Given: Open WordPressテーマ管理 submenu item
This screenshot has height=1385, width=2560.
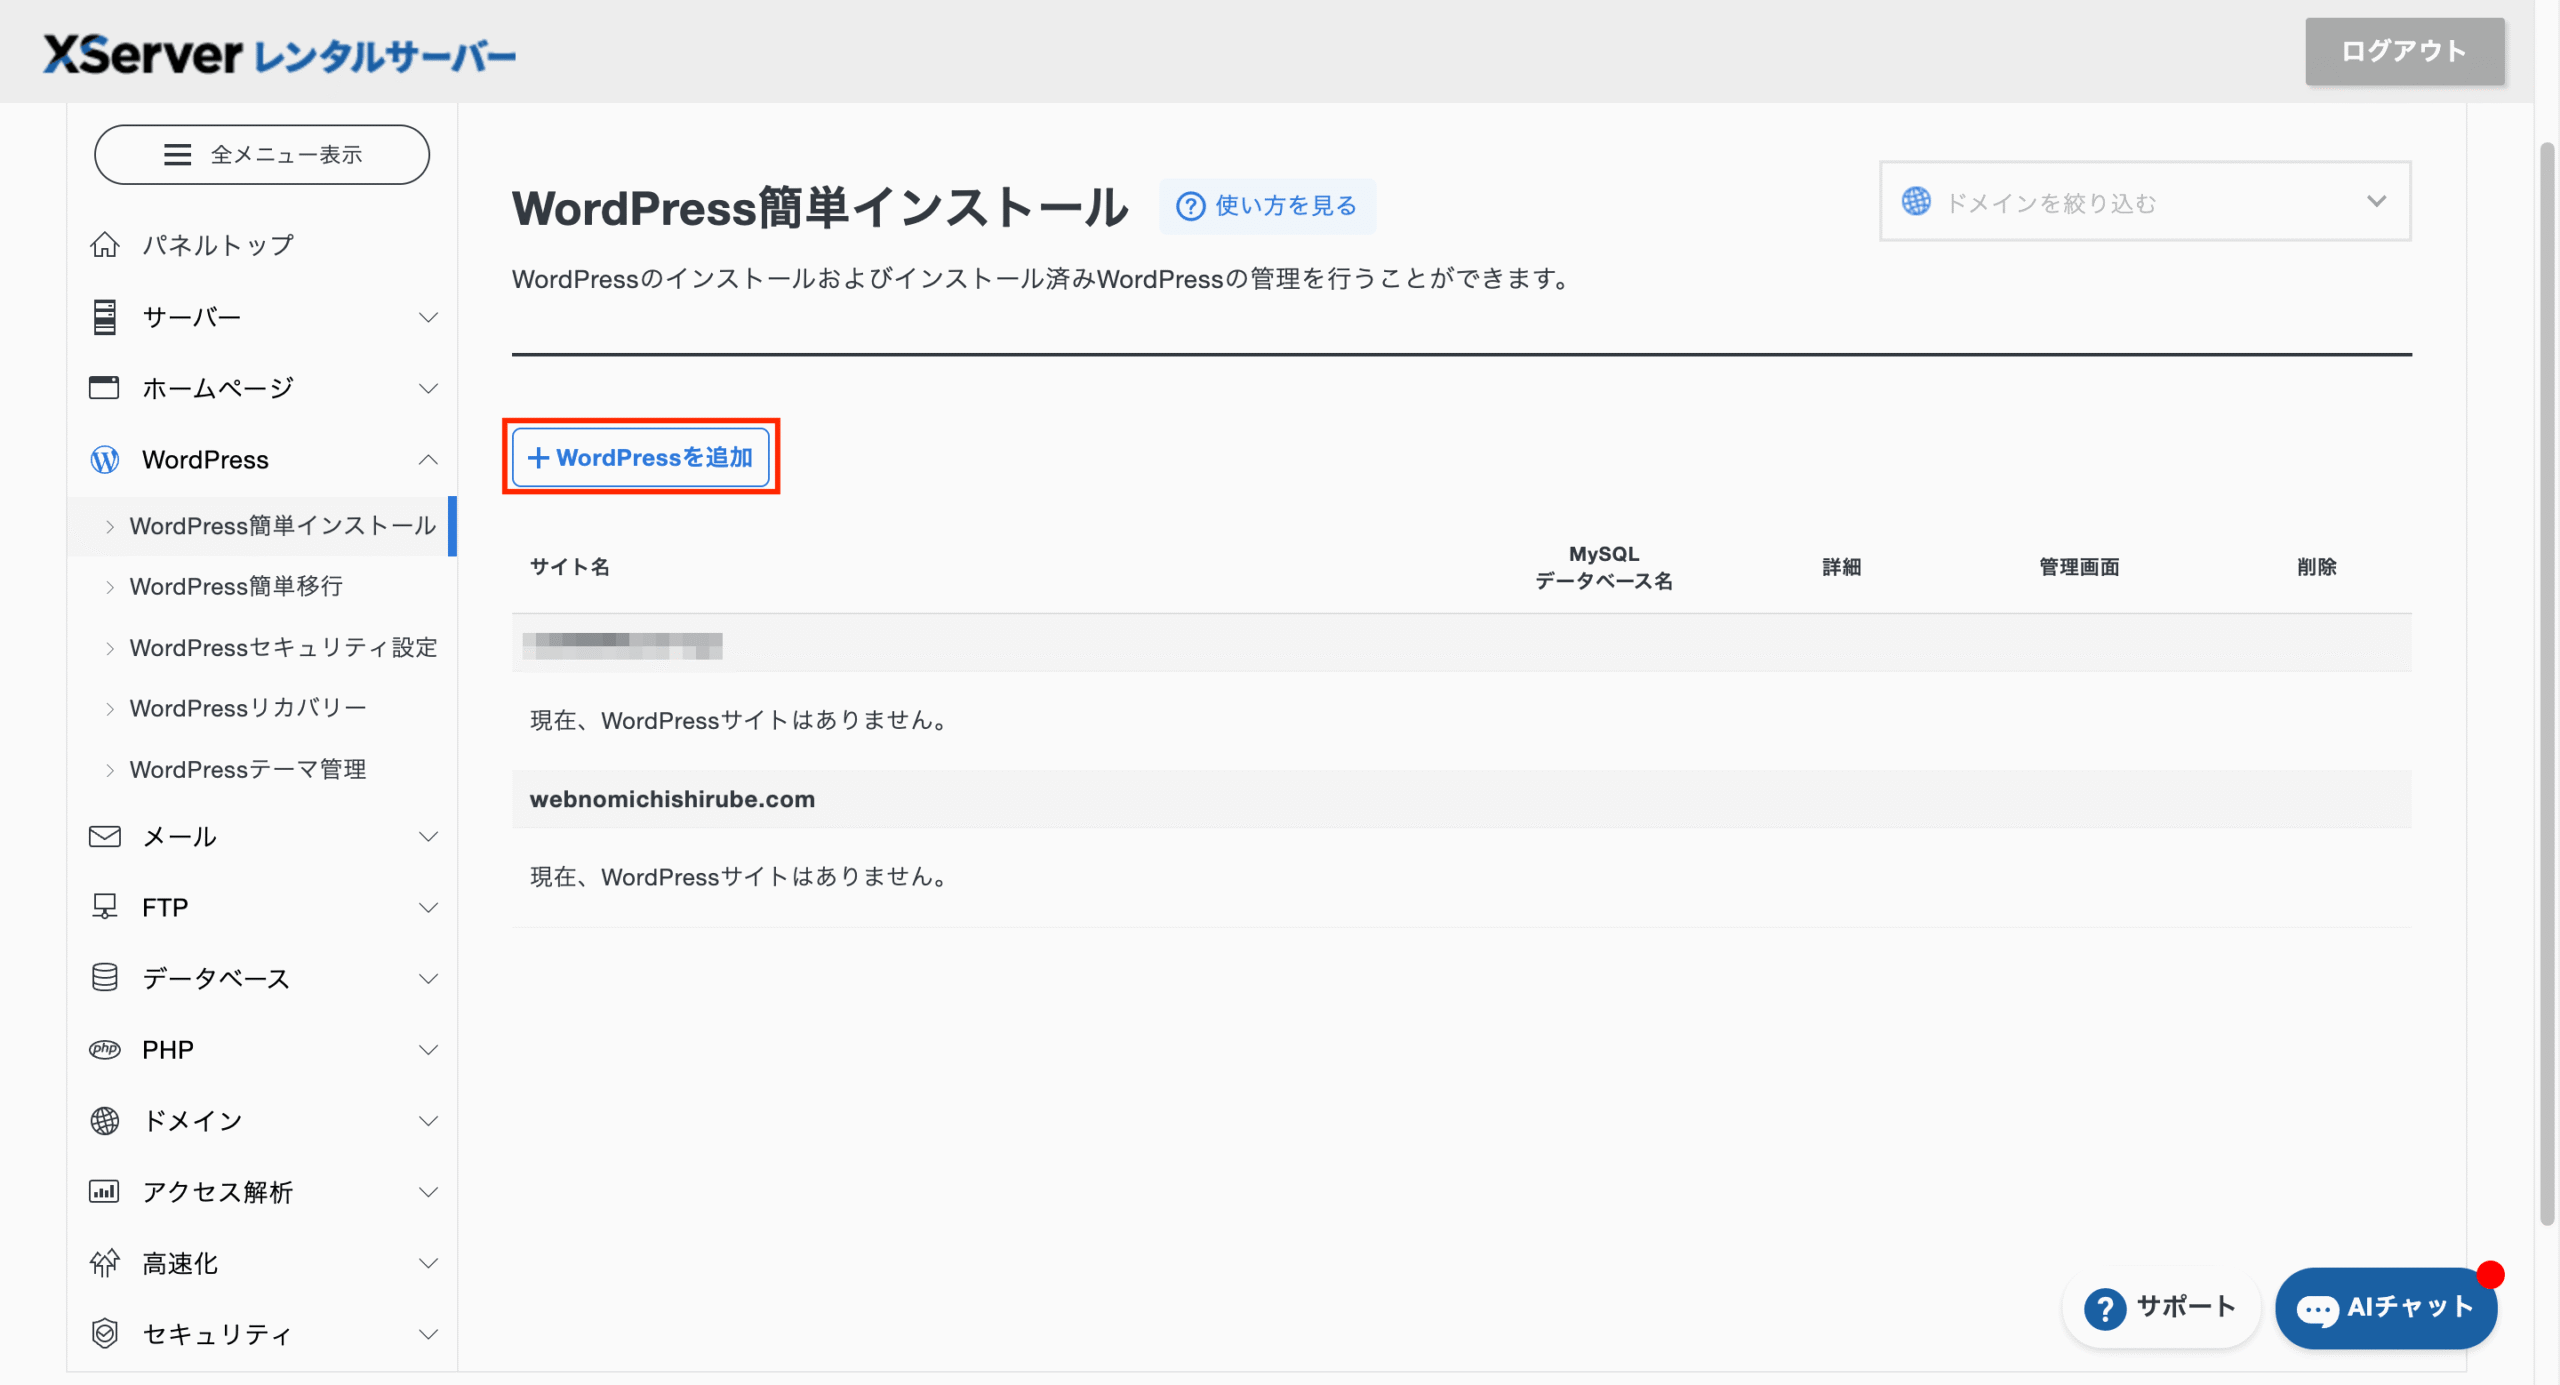Looking at the screenshot, I should pyautogui.click(x=262, y=770).
